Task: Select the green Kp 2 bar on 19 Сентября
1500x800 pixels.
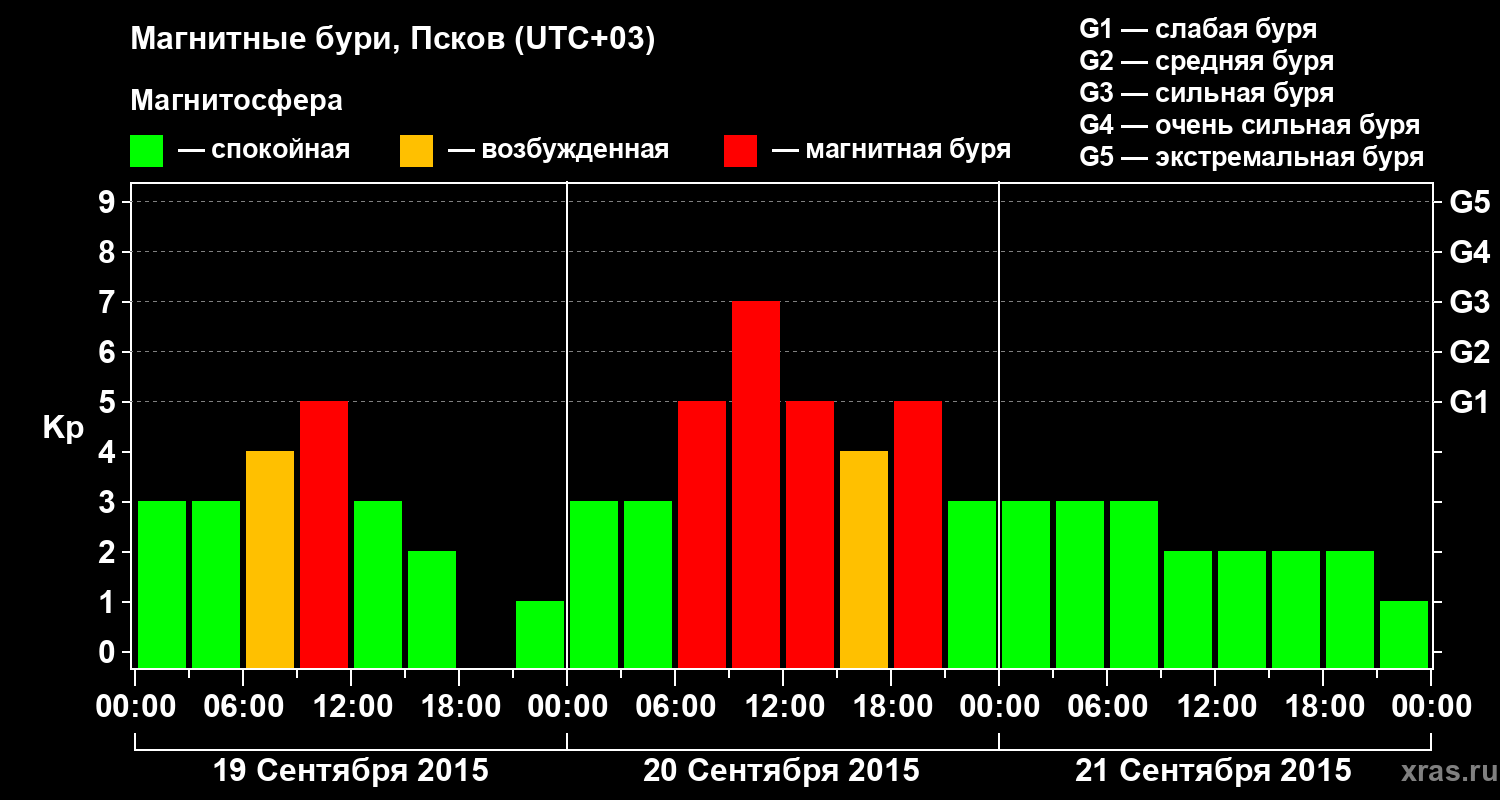Action: [x=432, y=609]
